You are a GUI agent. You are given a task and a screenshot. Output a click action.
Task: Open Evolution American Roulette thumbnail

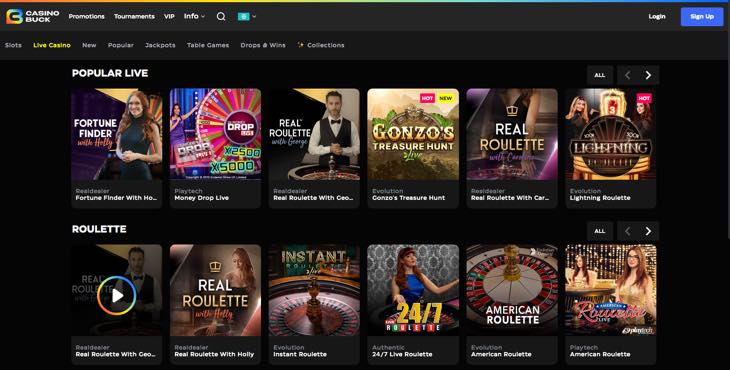[x=512, y=290]
